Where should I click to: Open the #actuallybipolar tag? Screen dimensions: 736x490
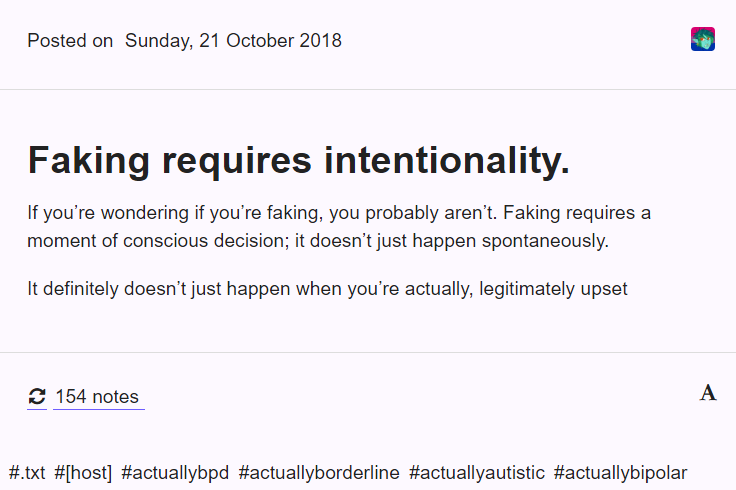[x=620, y=473]
